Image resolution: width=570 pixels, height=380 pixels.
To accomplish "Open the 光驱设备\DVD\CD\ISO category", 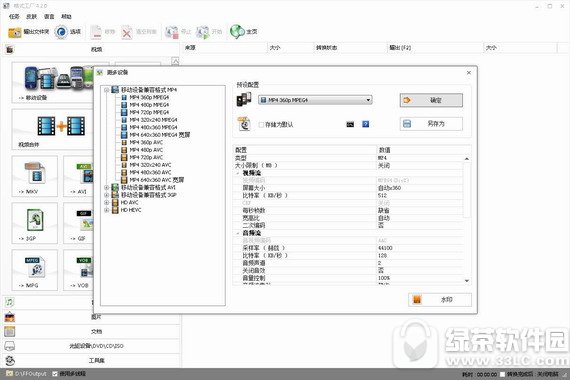I will click(92, 346).
